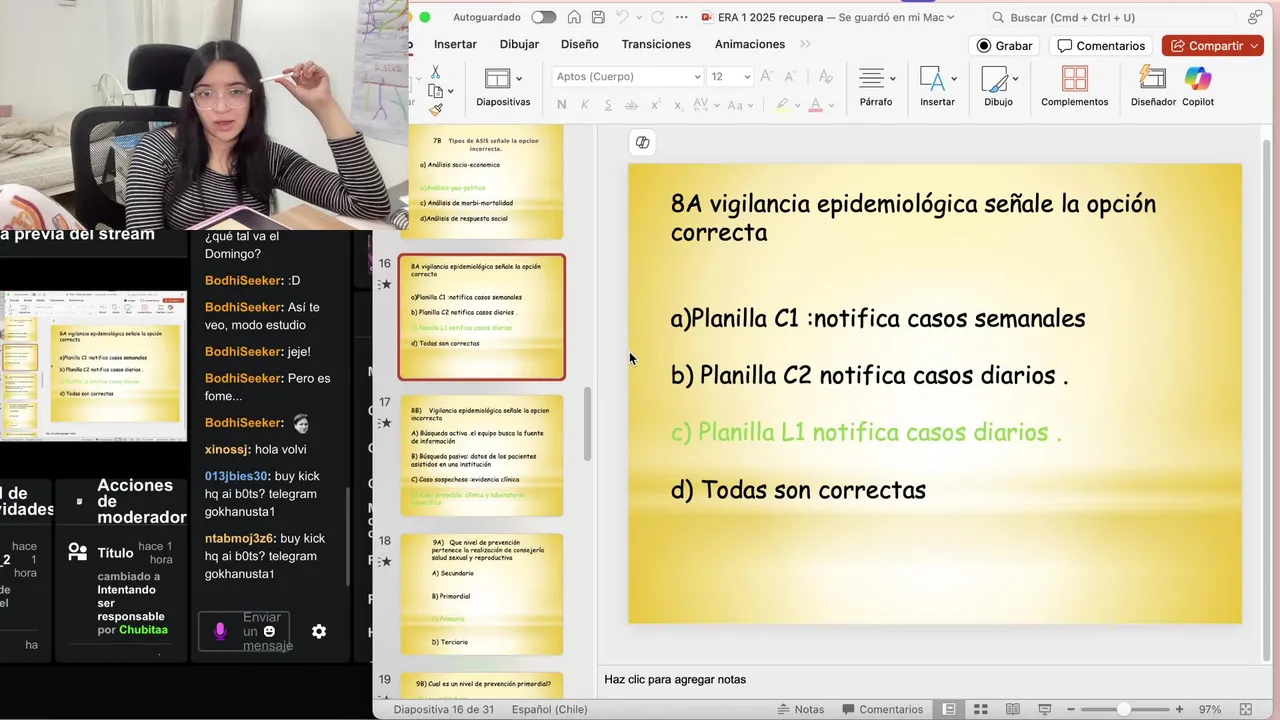This screenshot has height=720, width=1280.
Task: Start Slide Show presentation icon
Action: [x=1044, y=709]
